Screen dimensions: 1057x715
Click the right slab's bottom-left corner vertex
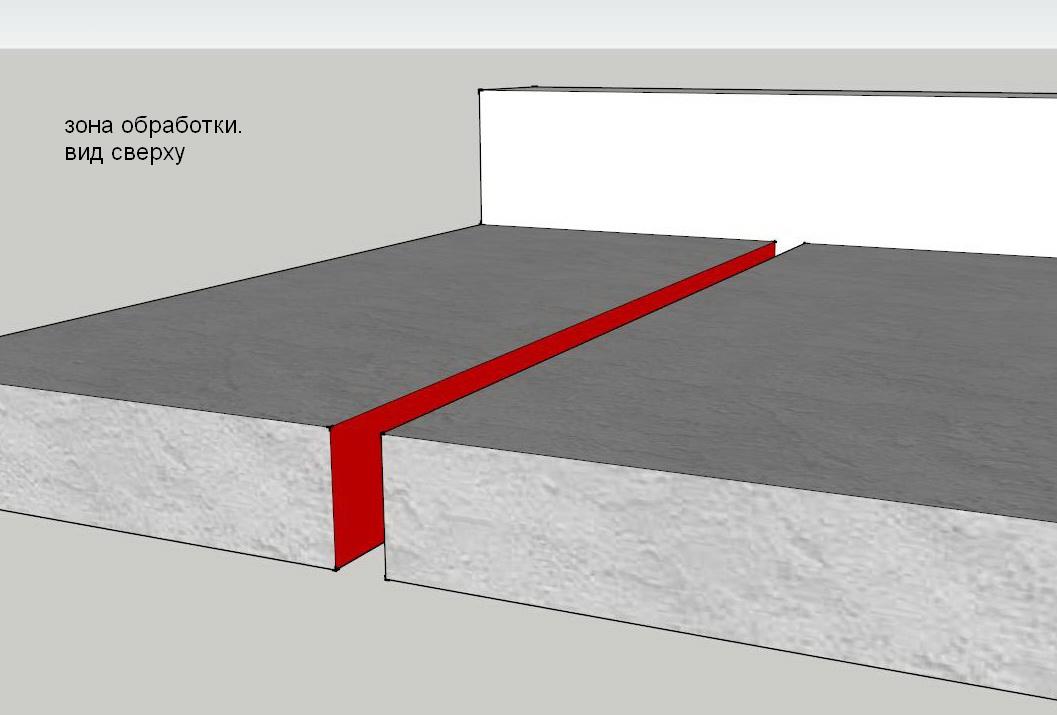(386, 578)
